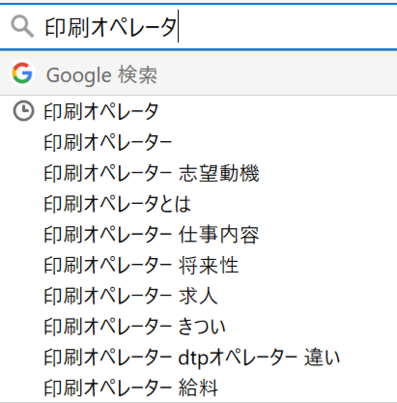Click the word 志望動機 in suggestions

pyautogui.click(x=219, y=173)
